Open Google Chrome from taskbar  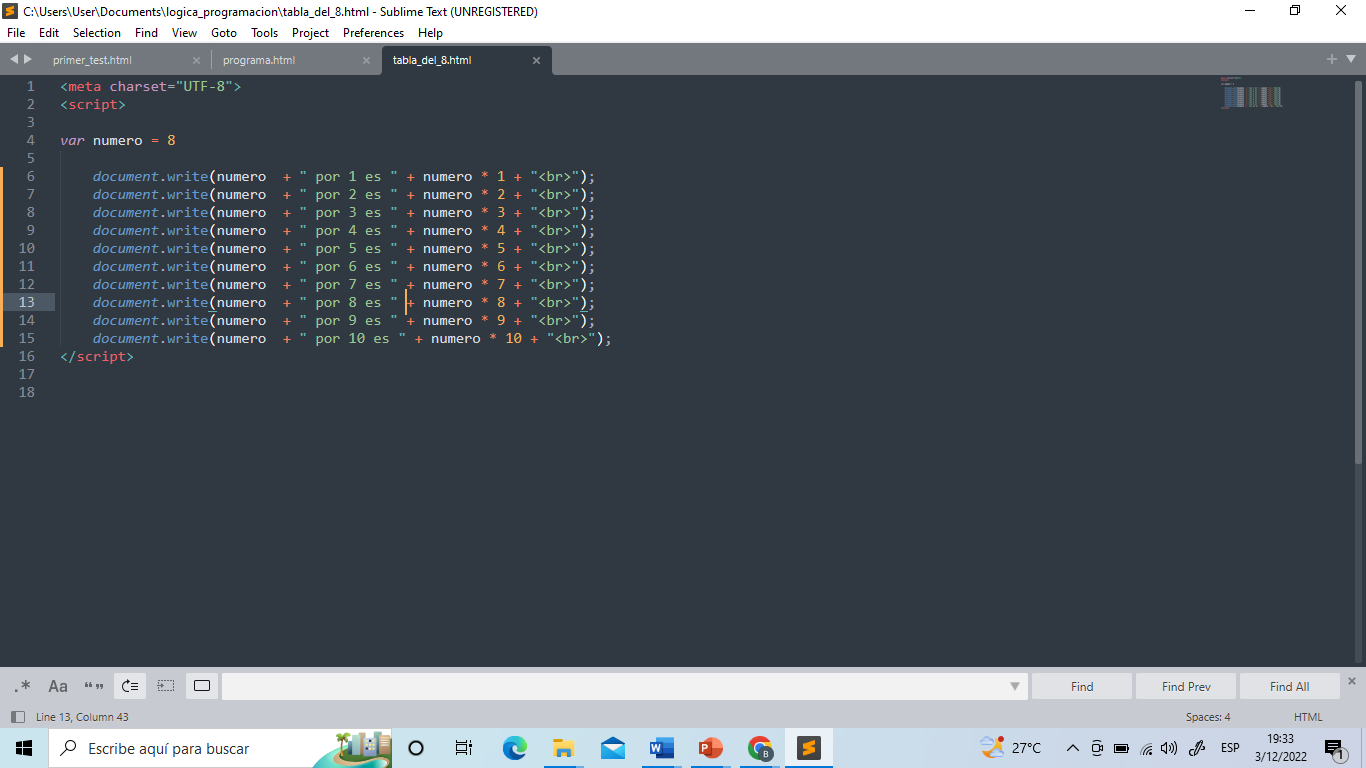(x=760, y=748)
